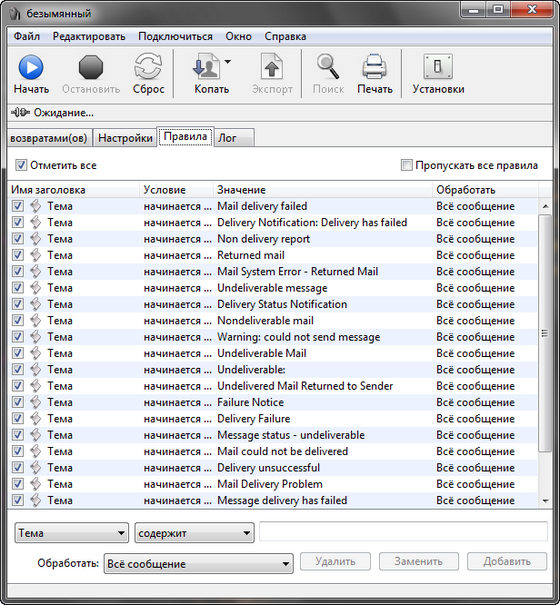Image resolution: width=560 pixels, height=605 pixels.
Task: Click the Поиск magnifier icon
Action: coord(328,67)
